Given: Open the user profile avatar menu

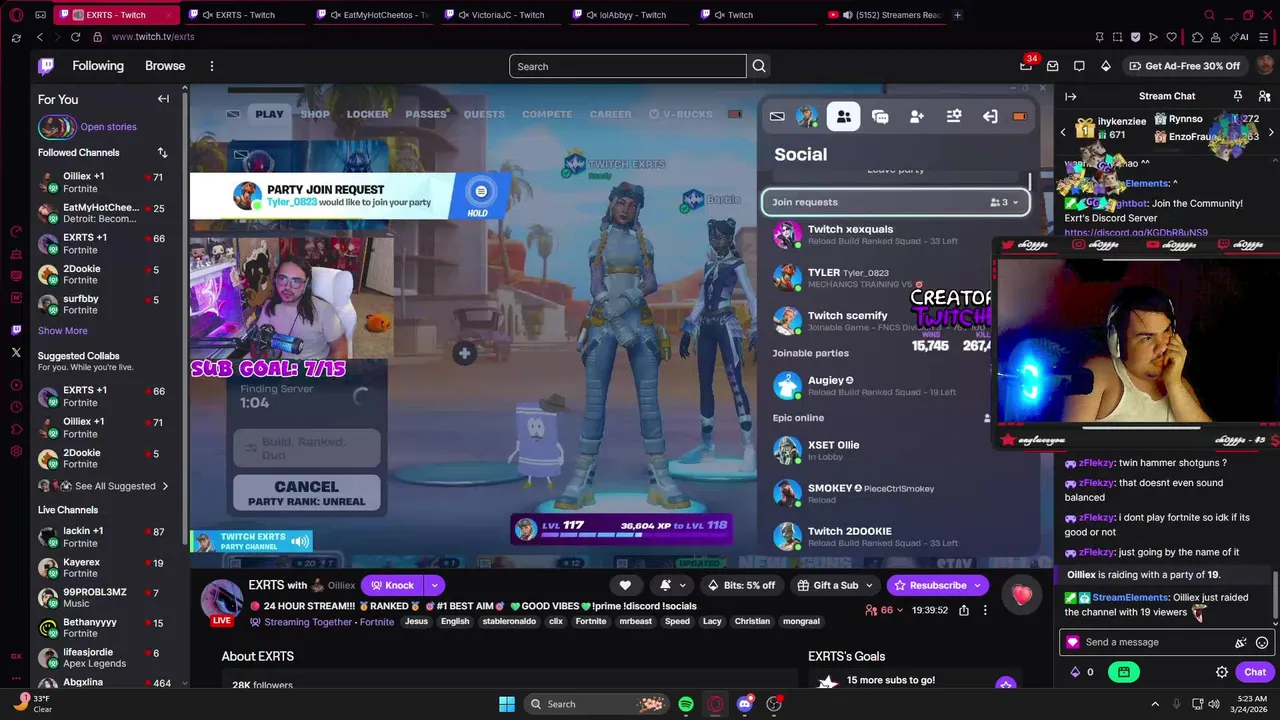Looking at the screenshot, I should point(1264,66).
